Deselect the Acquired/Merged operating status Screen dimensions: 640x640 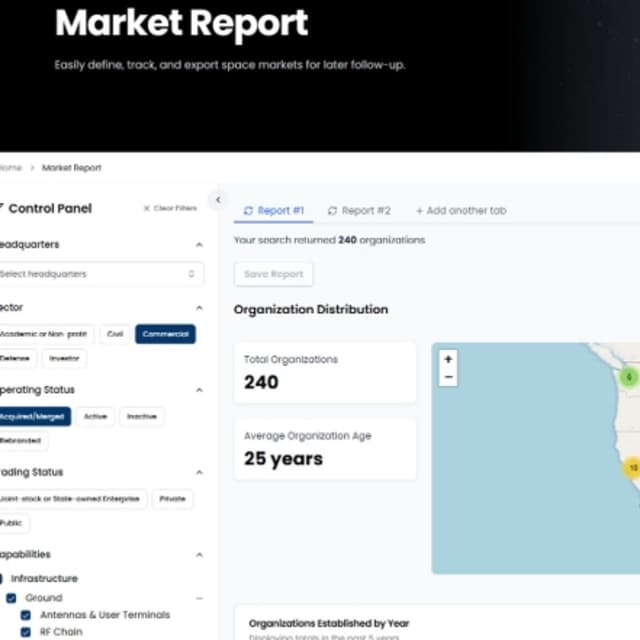tap(33, 416)
